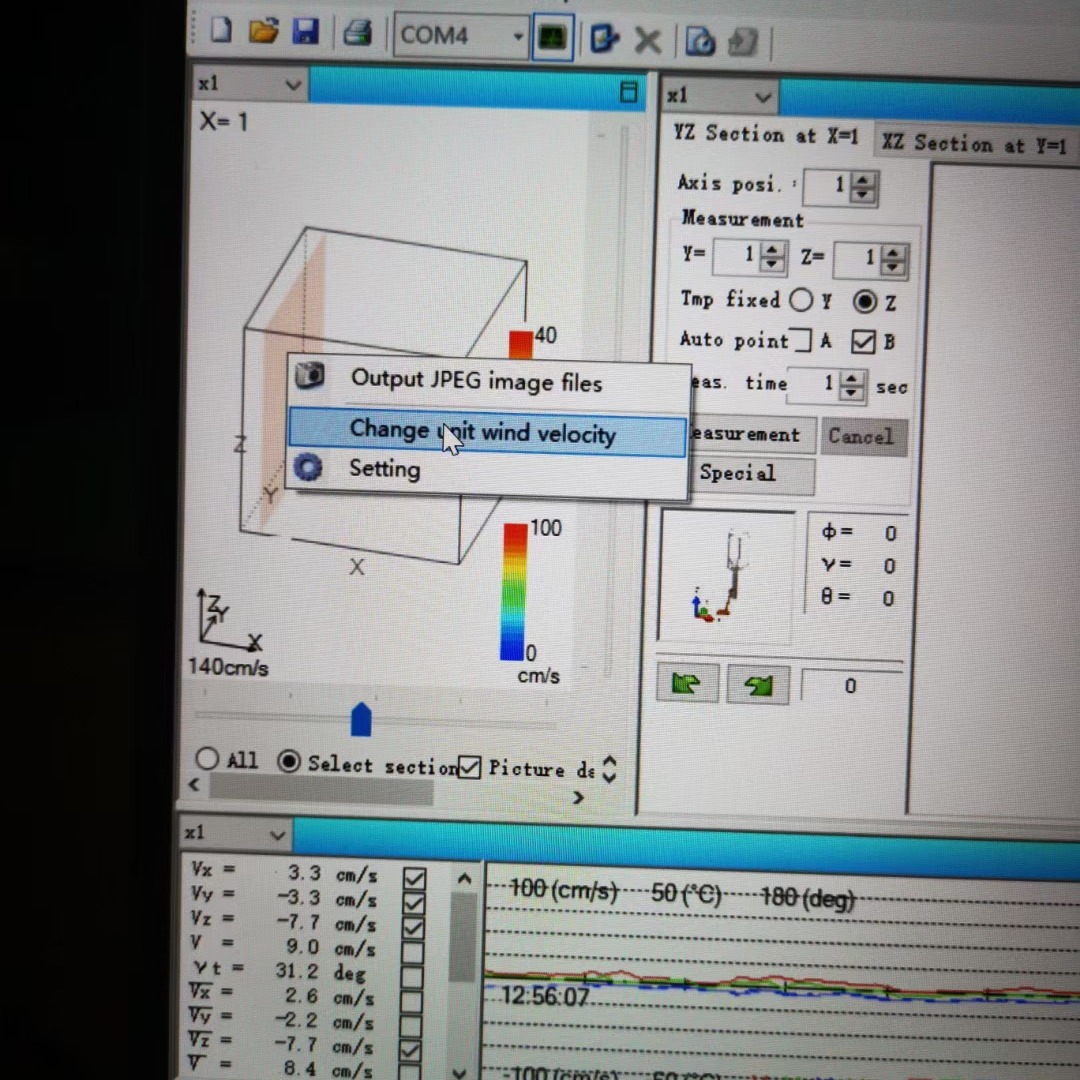
Task: Click the rotation angle field showing 0
Action: [x=851, y=685]
